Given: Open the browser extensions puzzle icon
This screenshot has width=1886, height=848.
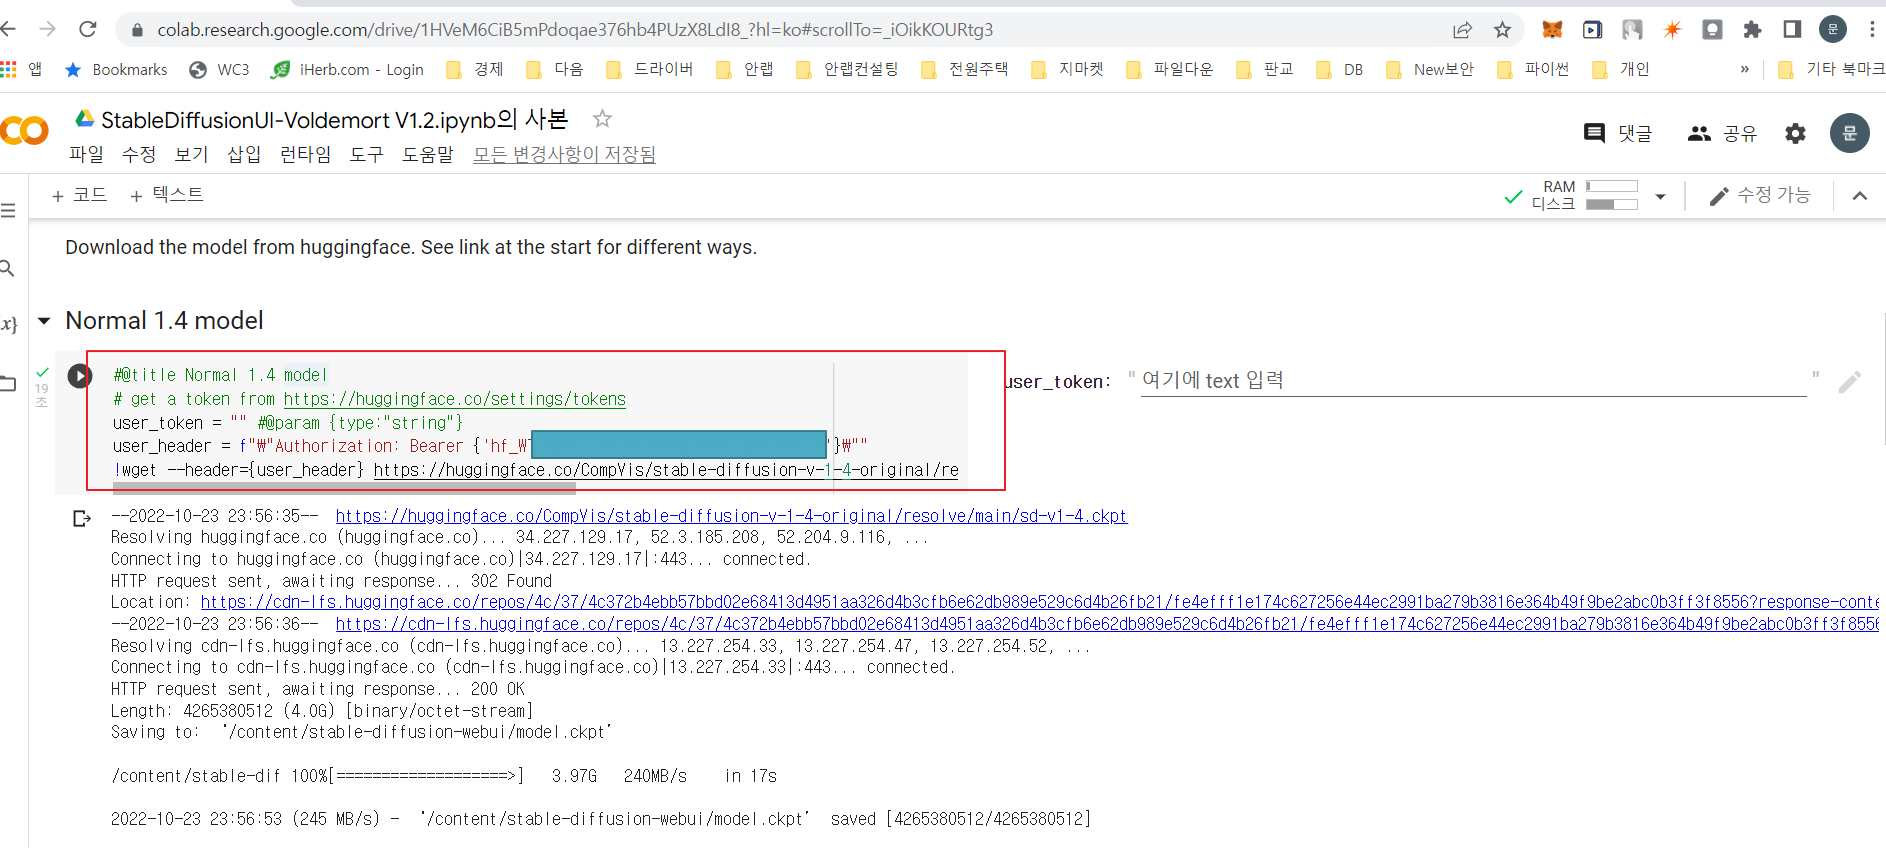Looking at the screenshot, I should click(1752, 30).
